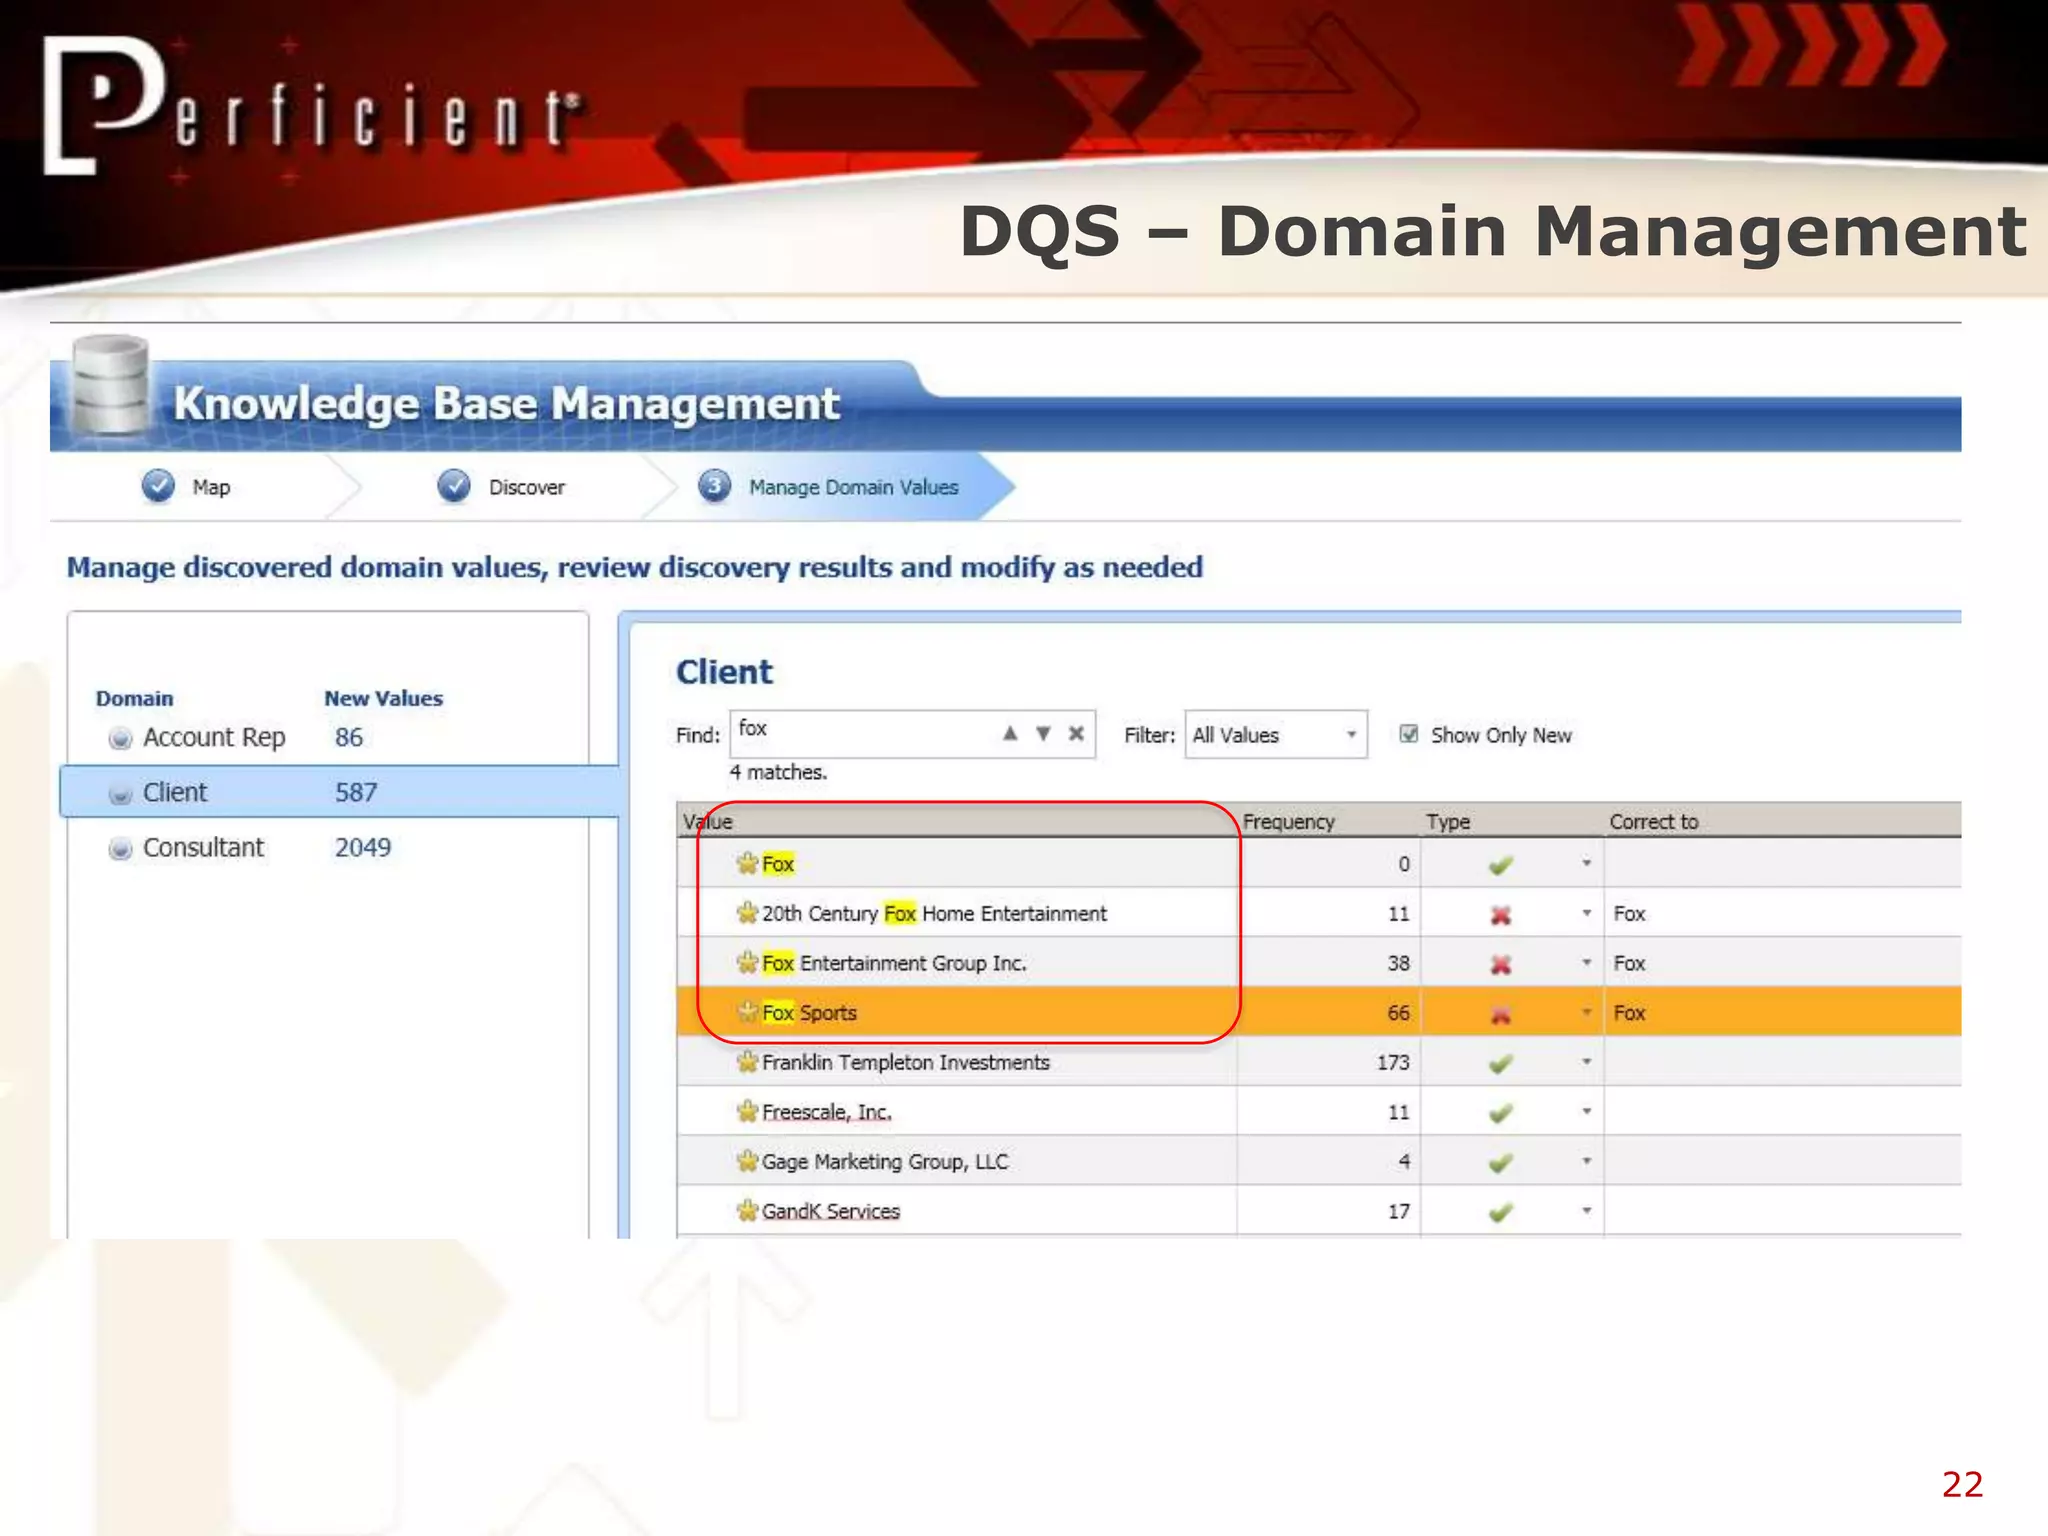
Task: Select the Fox value cell
Action: click(778, 864)
